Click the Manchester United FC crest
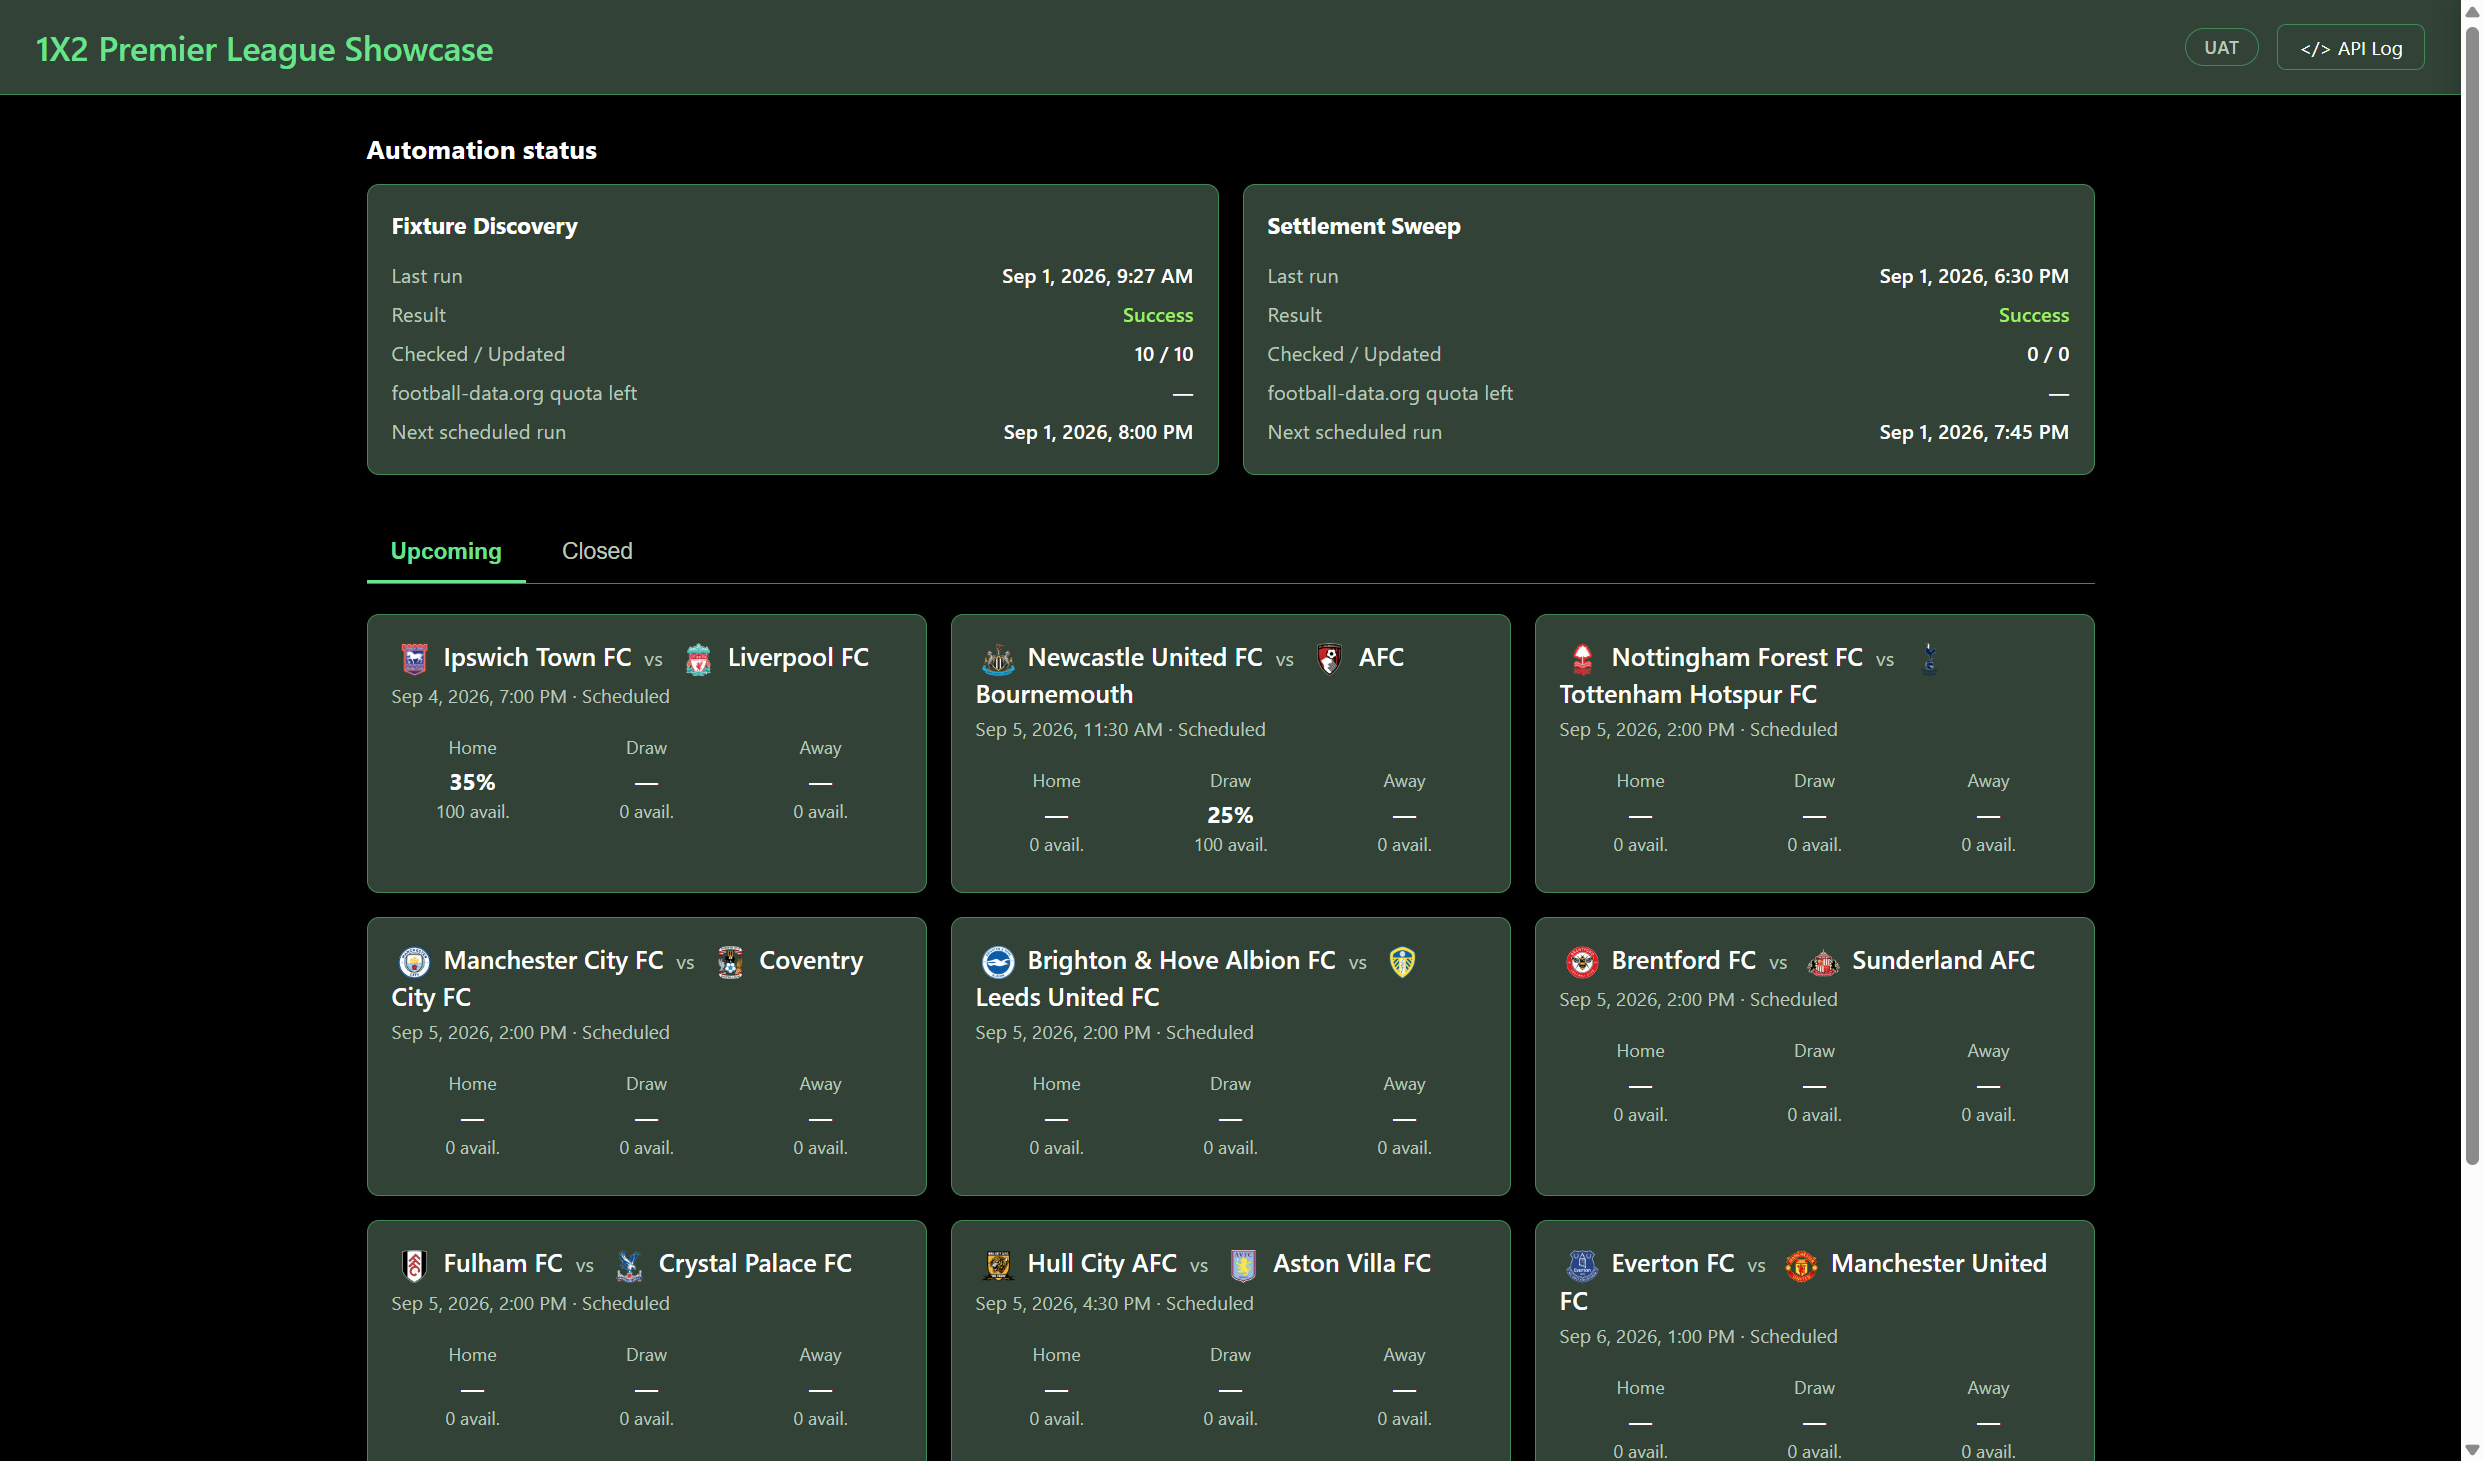The width and height of the screenshot is (2484, 1461). [x=1801, y=1265]
